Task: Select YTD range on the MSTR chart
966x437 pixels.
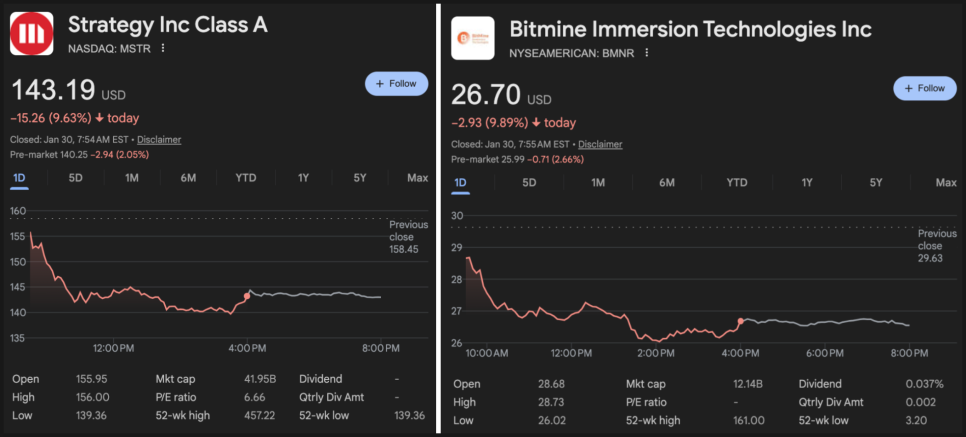Action: (x=245, y=178)
